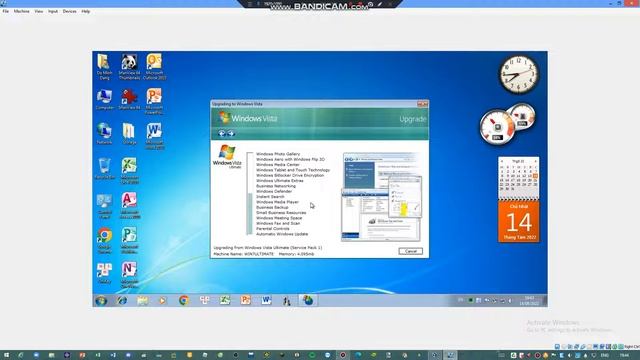This screenshot has width=640, height=360.
Task: Open the Microsoft OneNote desktop shortcut
Action: pos(129,275)
